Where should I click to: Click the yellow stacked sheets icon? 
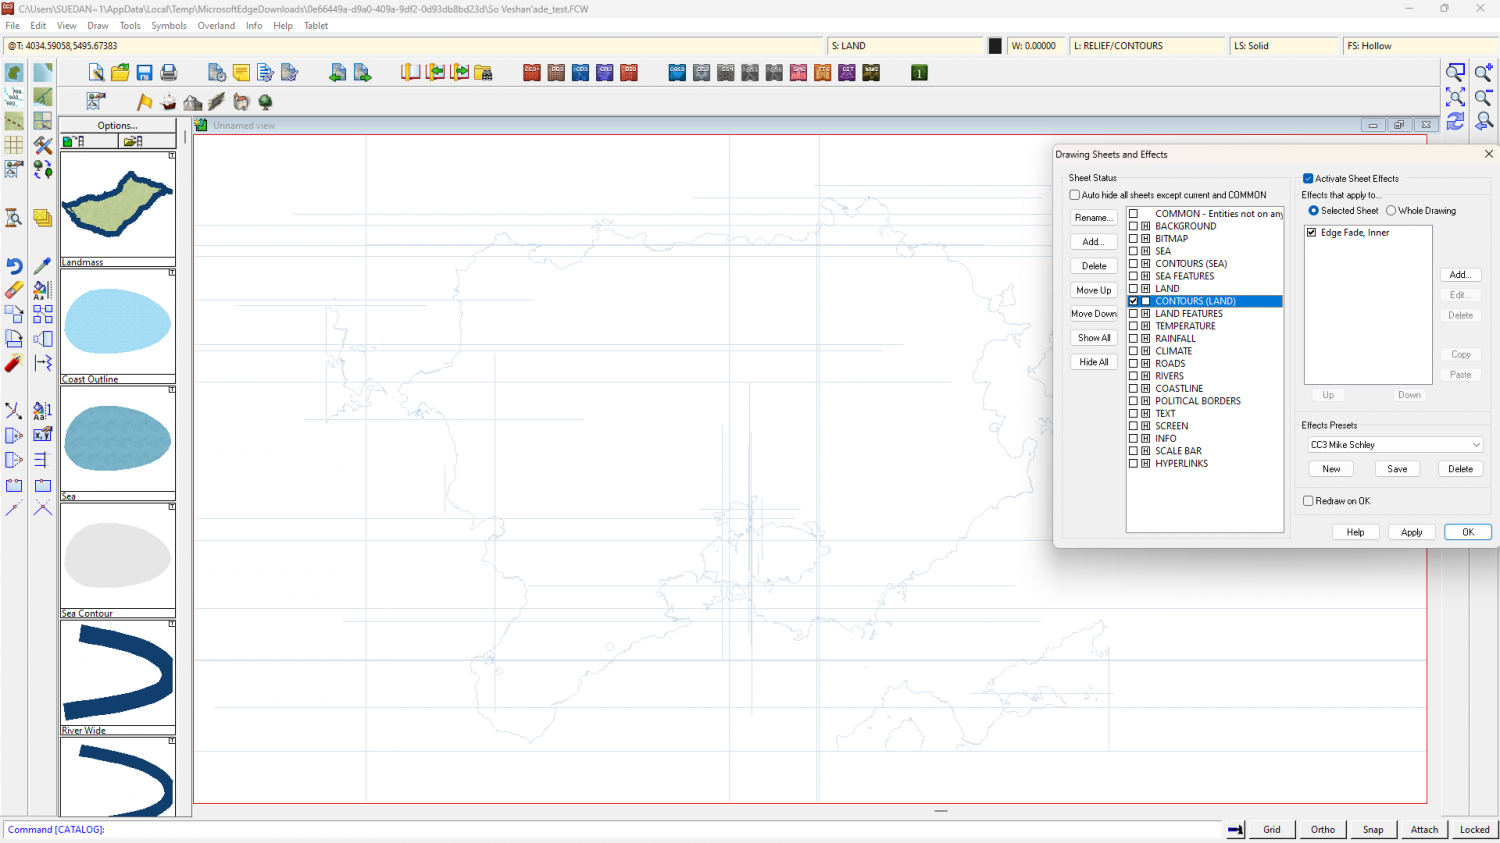[43, 217]
